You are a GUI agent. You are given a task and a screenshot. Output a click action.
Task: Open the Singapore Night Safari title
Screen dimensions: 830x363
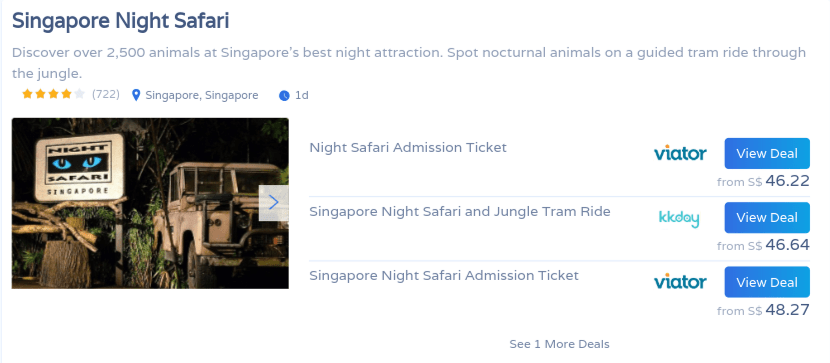121,22
